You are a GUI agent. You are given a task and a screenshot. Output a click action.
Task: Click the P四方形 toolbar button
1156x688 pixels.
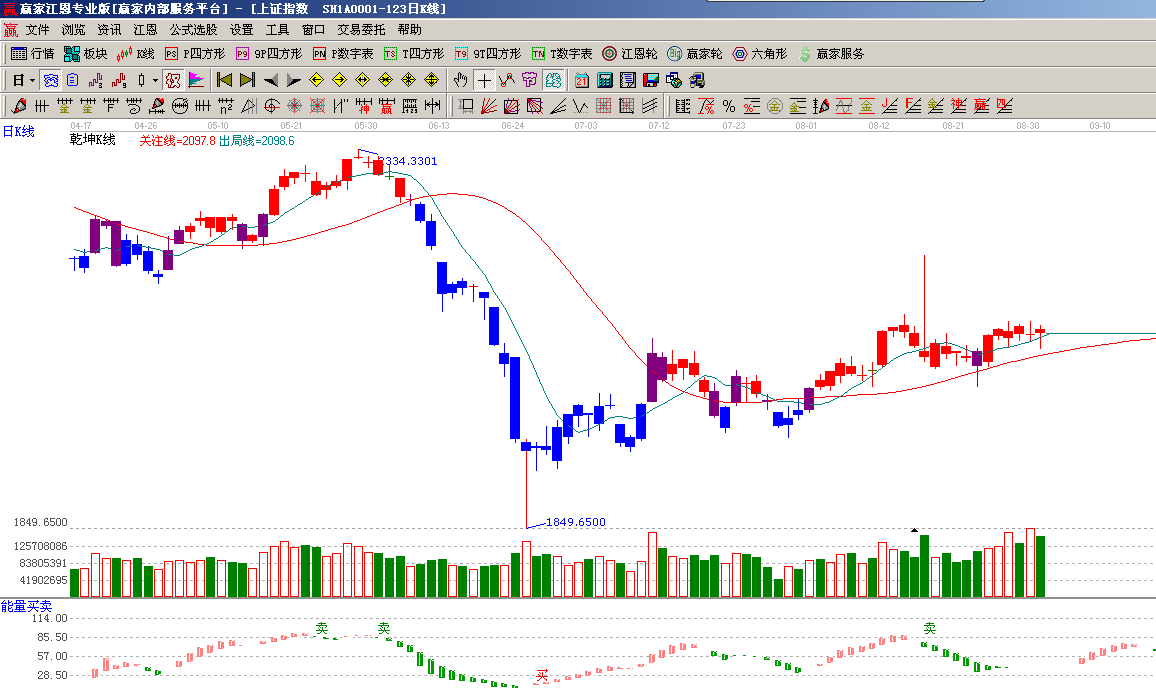[x=195, y=54]
